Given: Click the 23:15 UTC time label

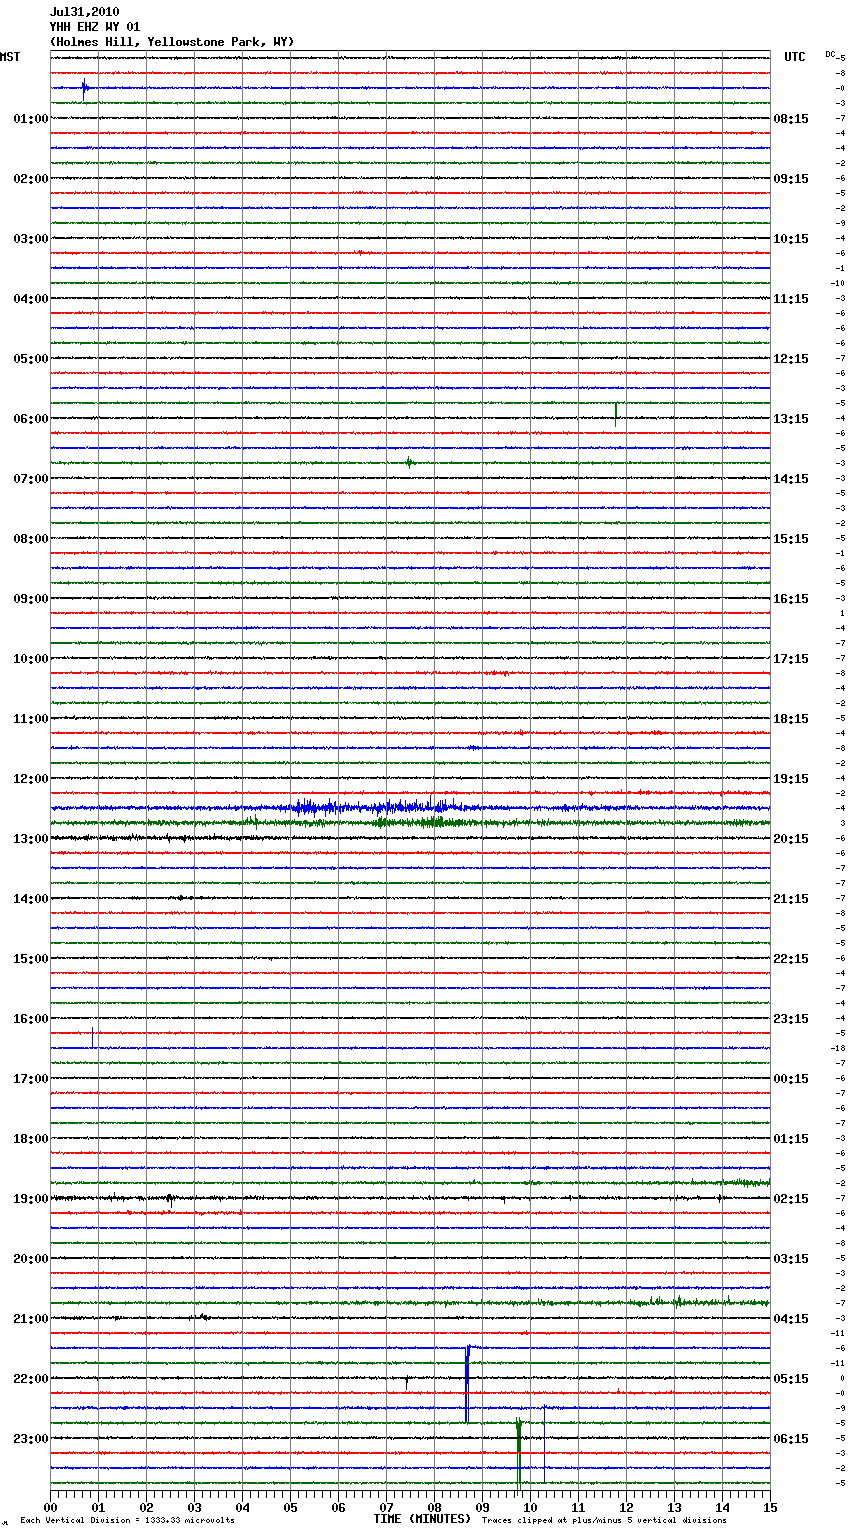Looking at the screenshot, I should (x=791, y=1019).
